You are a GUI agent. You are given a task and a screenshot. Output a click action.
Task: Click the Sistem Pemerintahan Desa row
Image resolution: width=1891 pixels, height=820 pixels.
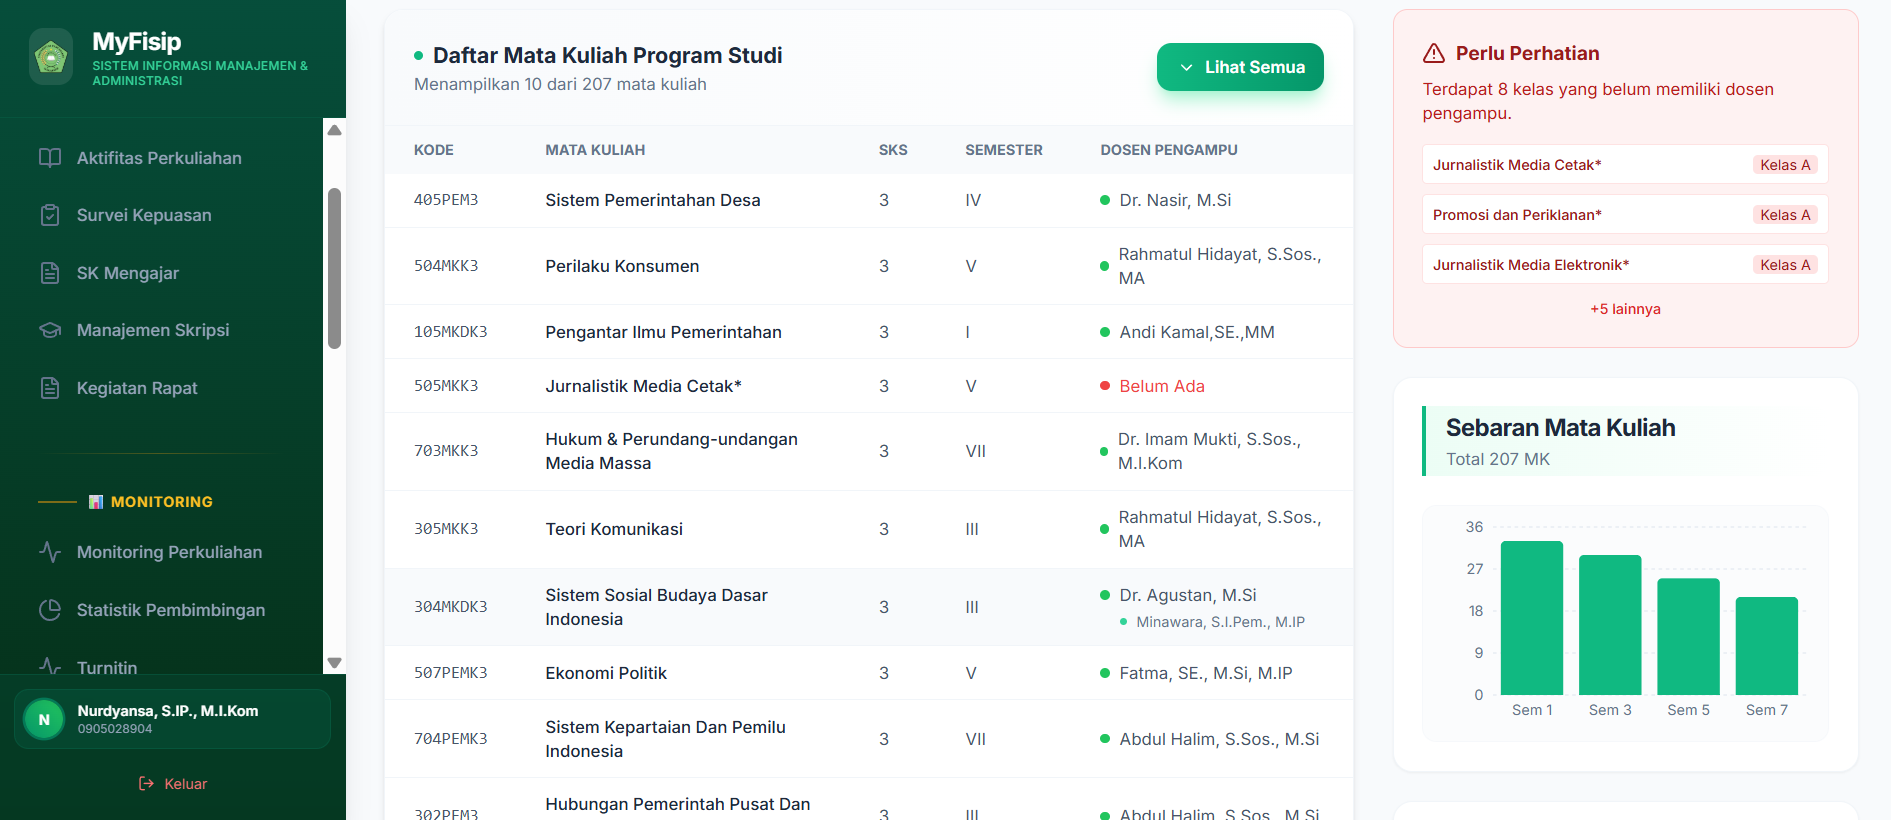click(x=868, y=200)
